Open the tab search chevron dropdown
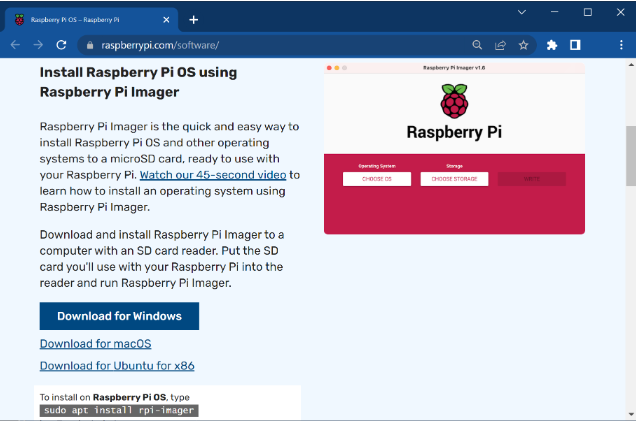 [522, 12]
